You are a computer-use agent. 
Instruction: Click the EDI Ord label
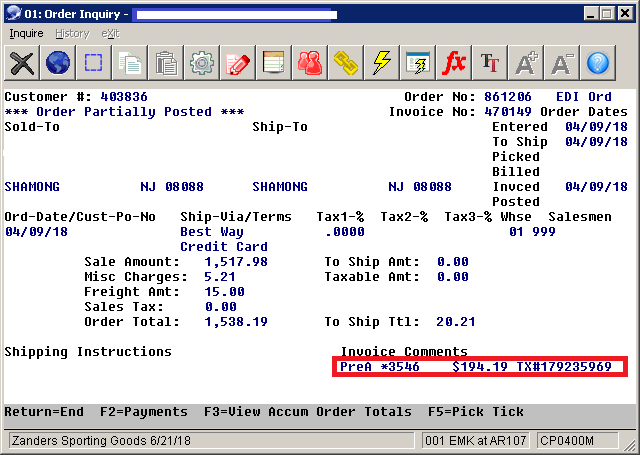[x=584, y=97]
